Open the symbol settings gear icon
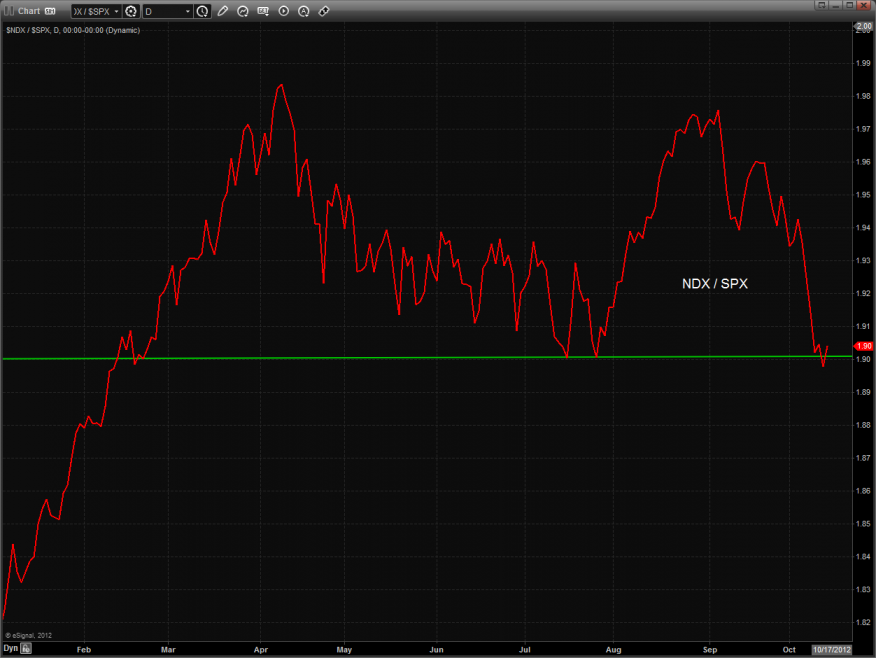The image size is (876, 658). coord(130,11)
